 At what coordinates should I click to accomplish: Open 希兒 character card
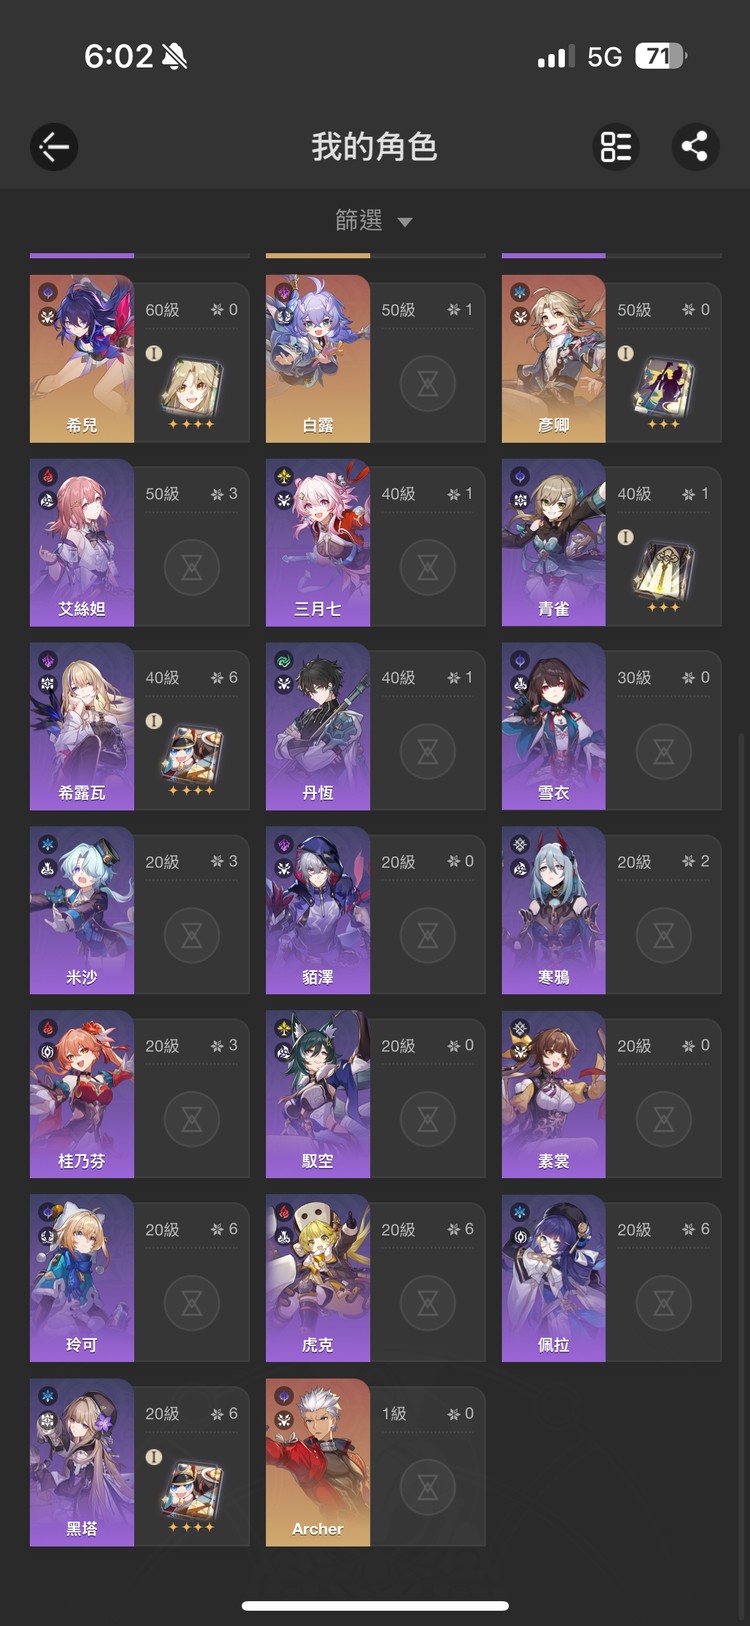click(139, 359)
